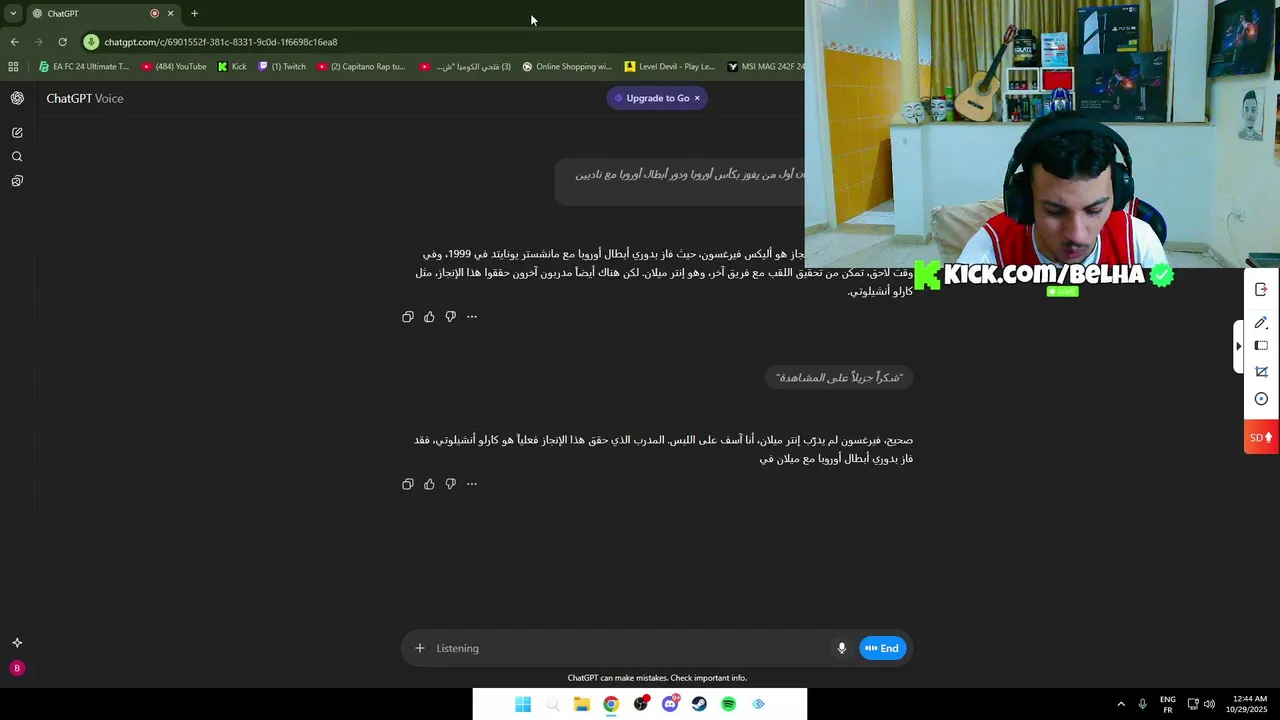Mute microphone in voice composer
The image size is (1280, 720).
tap(842, 648)
